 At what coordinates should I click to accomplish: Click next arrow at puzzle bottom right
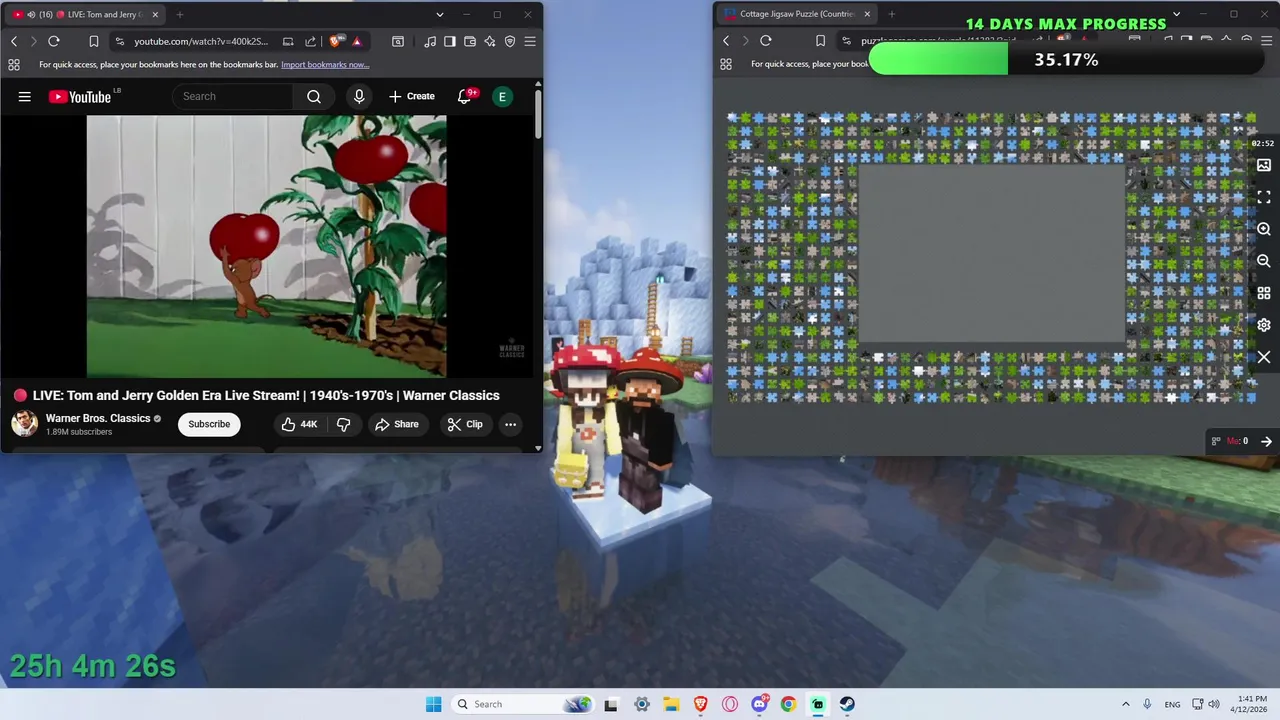click(x=1266, y=441)
